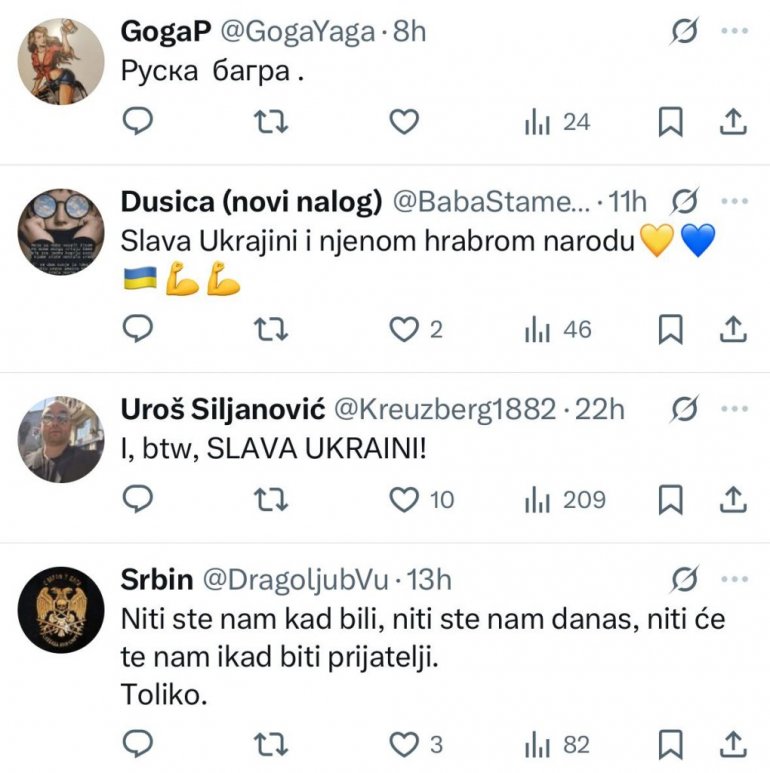Open Dusica's profile picture
This screenshot has height=773, width=770.
(61, 233)
